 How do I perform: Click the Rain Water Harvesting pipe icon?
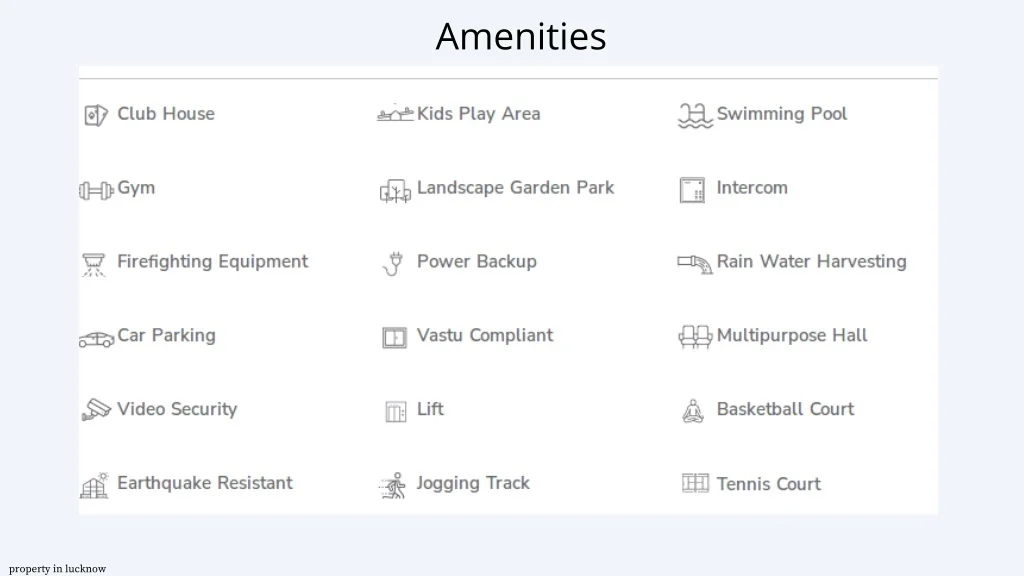[694, 263]
